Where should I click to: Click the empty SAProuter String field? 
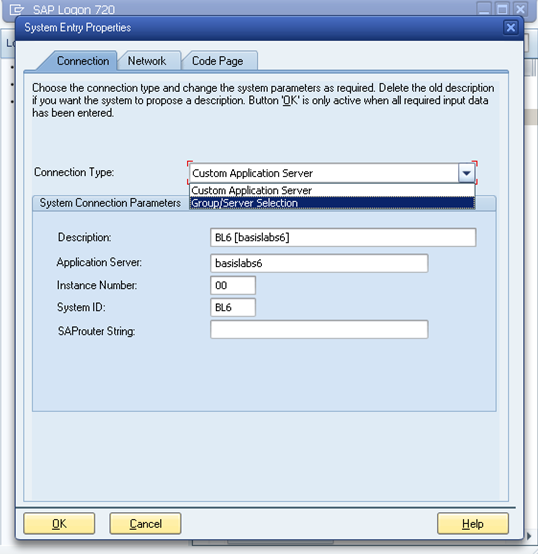319,330
